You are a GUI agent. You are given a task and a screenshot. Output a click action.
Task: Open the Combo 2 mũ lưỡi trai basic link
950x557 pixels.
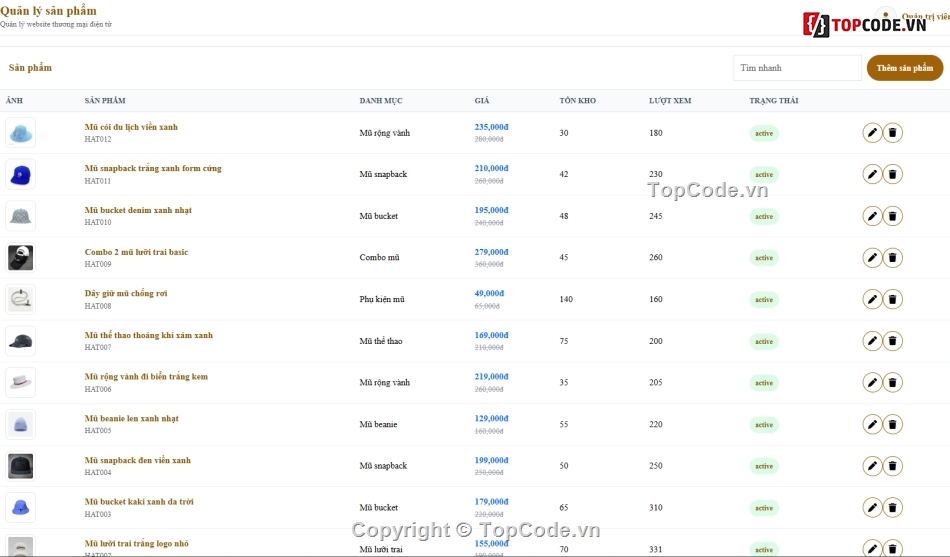tap(136, 252)
